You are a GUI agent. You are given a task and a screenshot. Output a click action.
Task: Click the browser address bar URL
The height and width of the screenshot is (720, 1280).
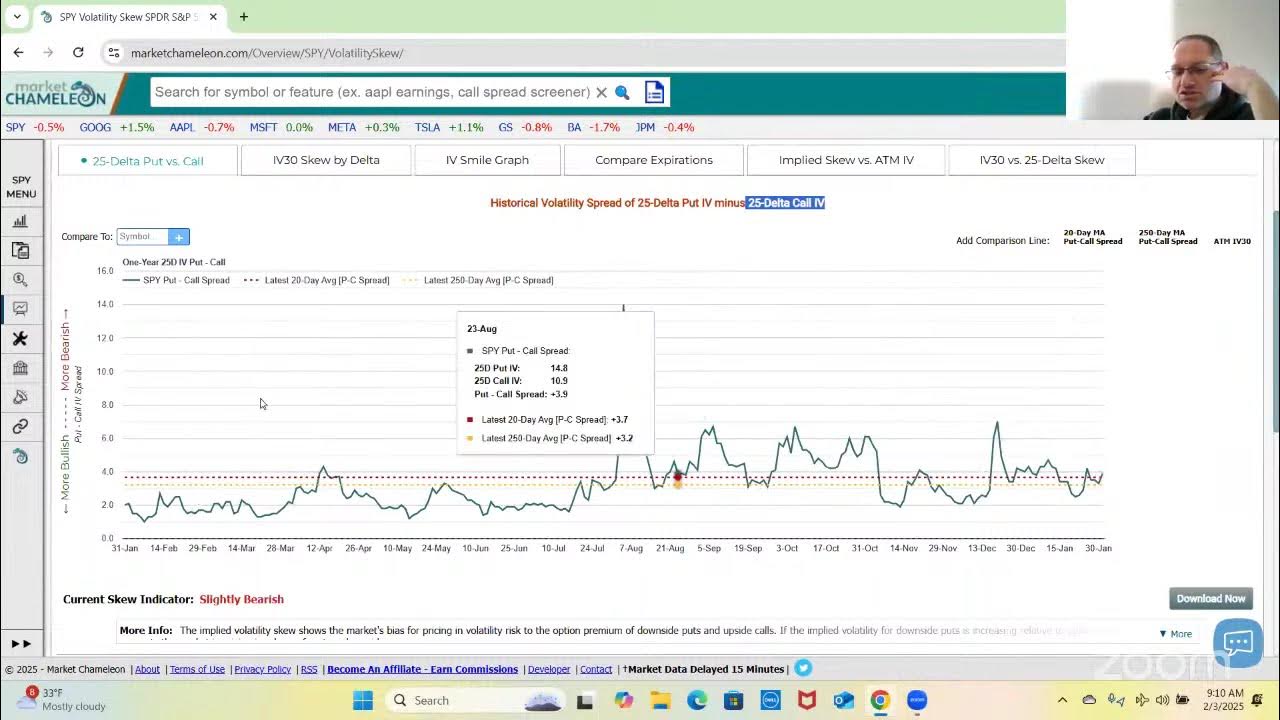coord(267,53)
